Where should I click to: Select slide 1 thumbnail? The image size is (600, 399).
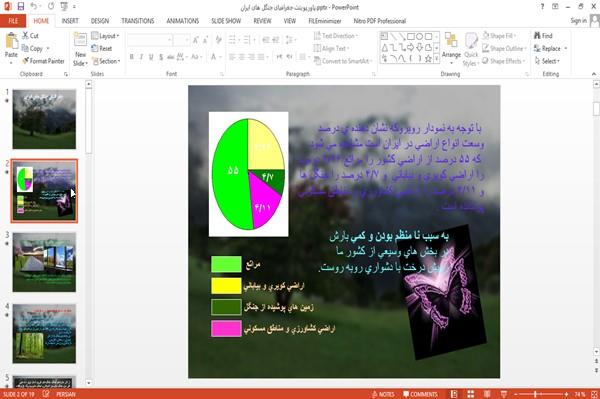pos(44,119)
